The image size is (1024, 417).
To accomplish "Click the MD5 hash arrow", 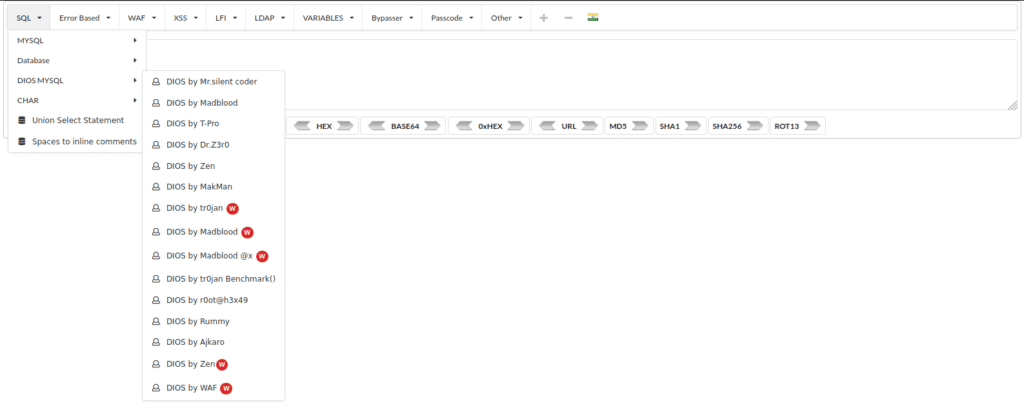I will (640, 127).
